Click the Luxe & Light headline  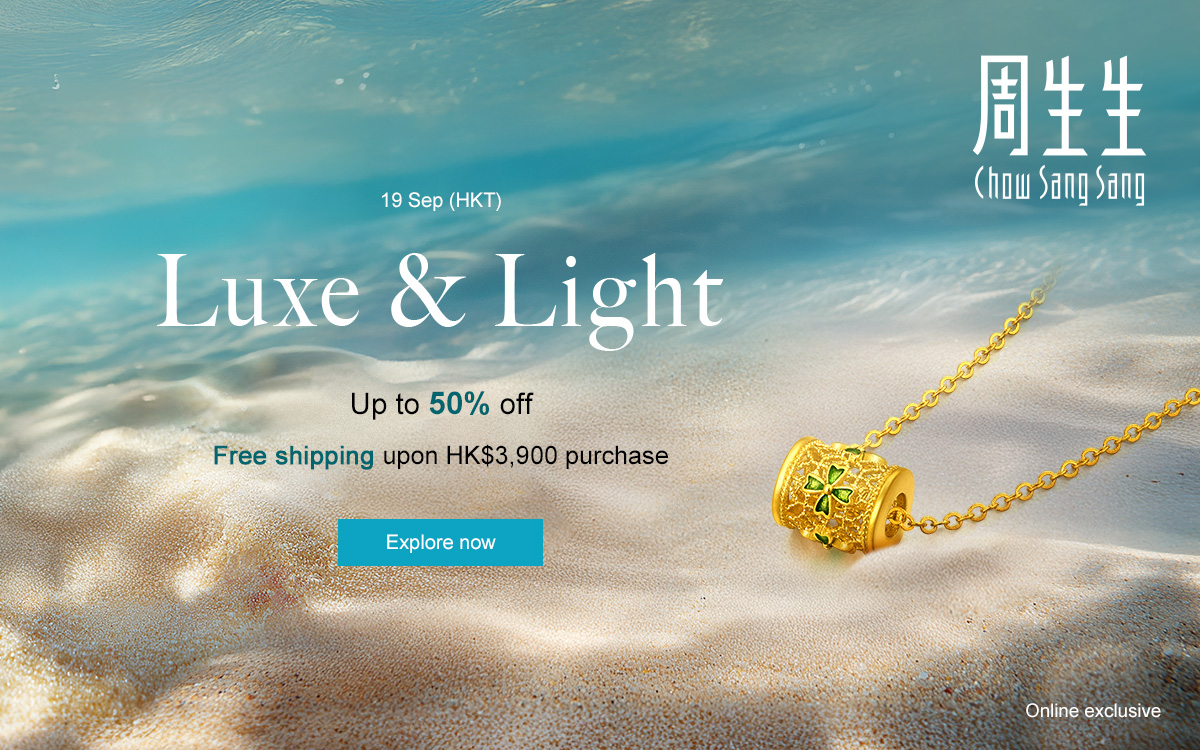pos(440,291)
